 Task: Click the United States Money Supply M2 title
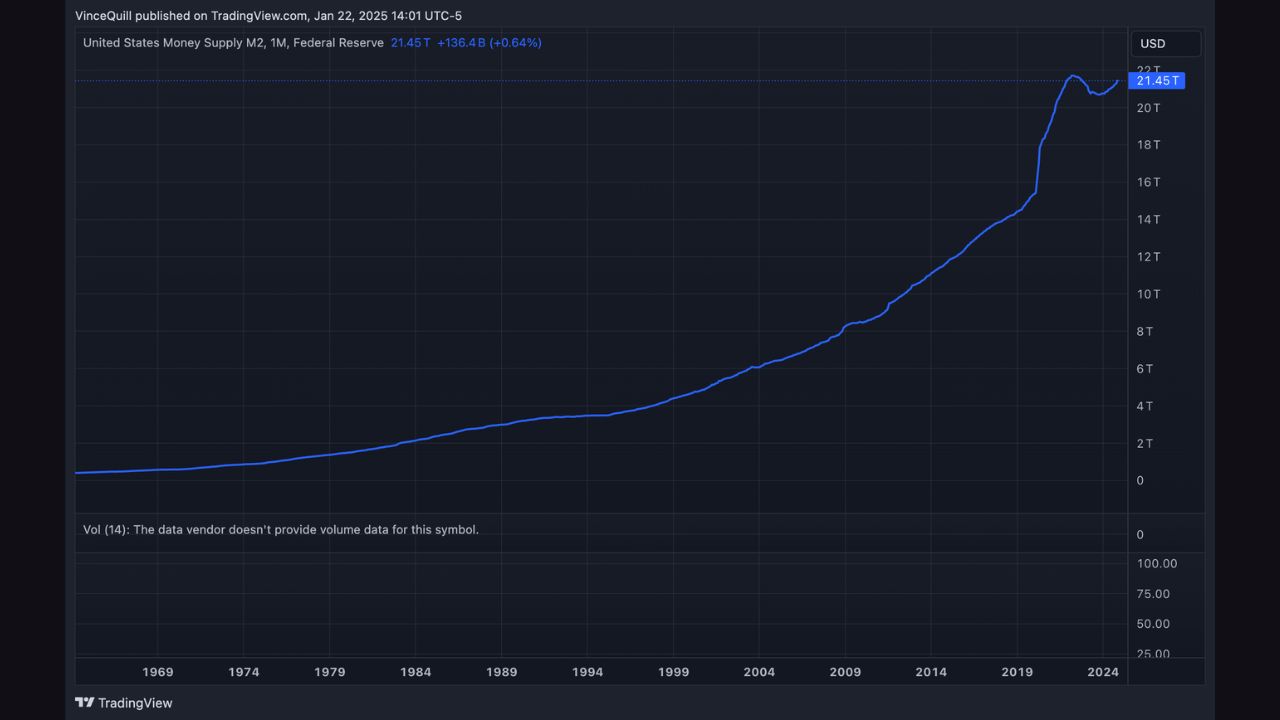[173, 43]
